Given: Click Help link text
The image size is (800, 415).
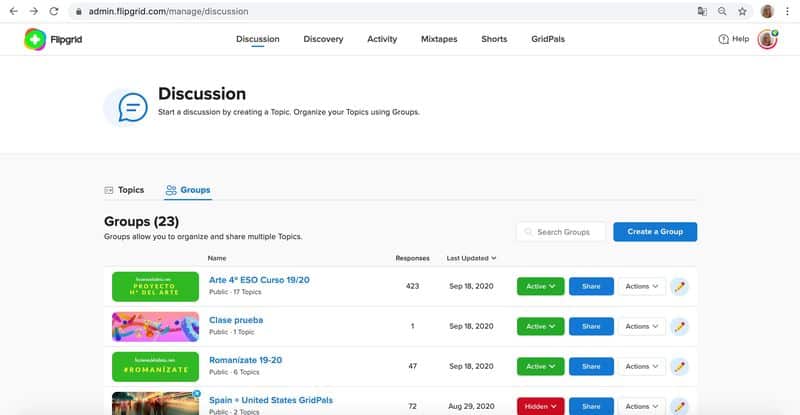Looking at the screenshot, I should (x=740, y=39).
